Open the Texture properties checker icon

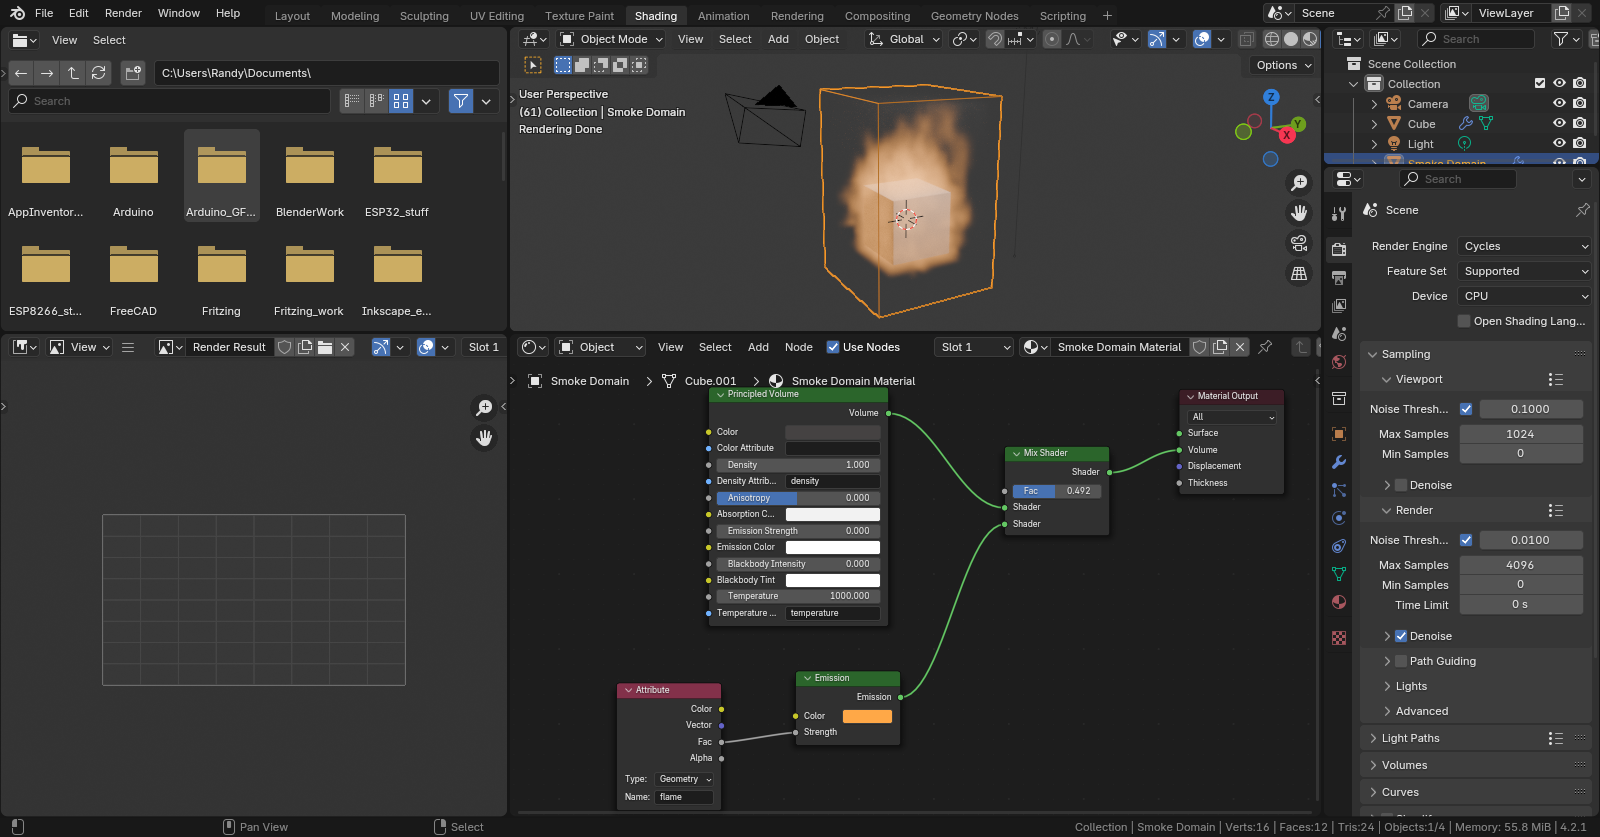(1339, 638)
